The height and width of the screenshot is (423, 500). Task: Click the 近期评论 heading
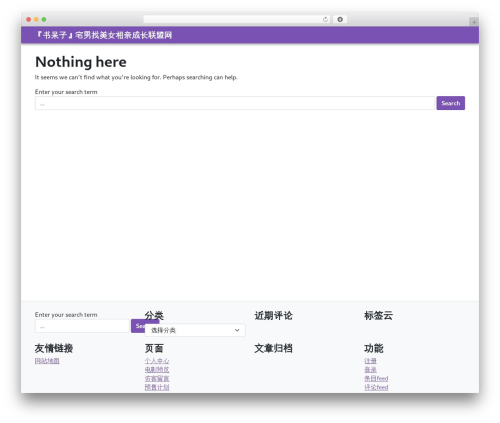273,315
